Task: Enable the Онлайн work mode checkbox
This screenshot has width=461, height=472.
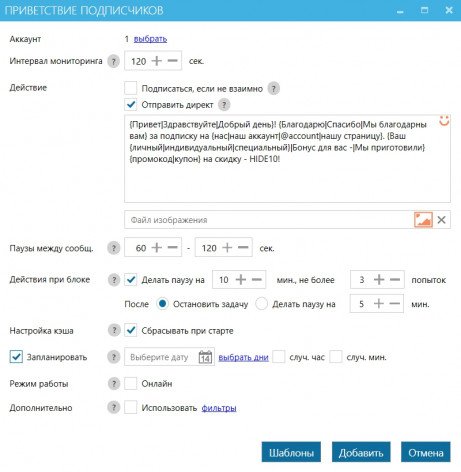Action: [x=130, y=383]
